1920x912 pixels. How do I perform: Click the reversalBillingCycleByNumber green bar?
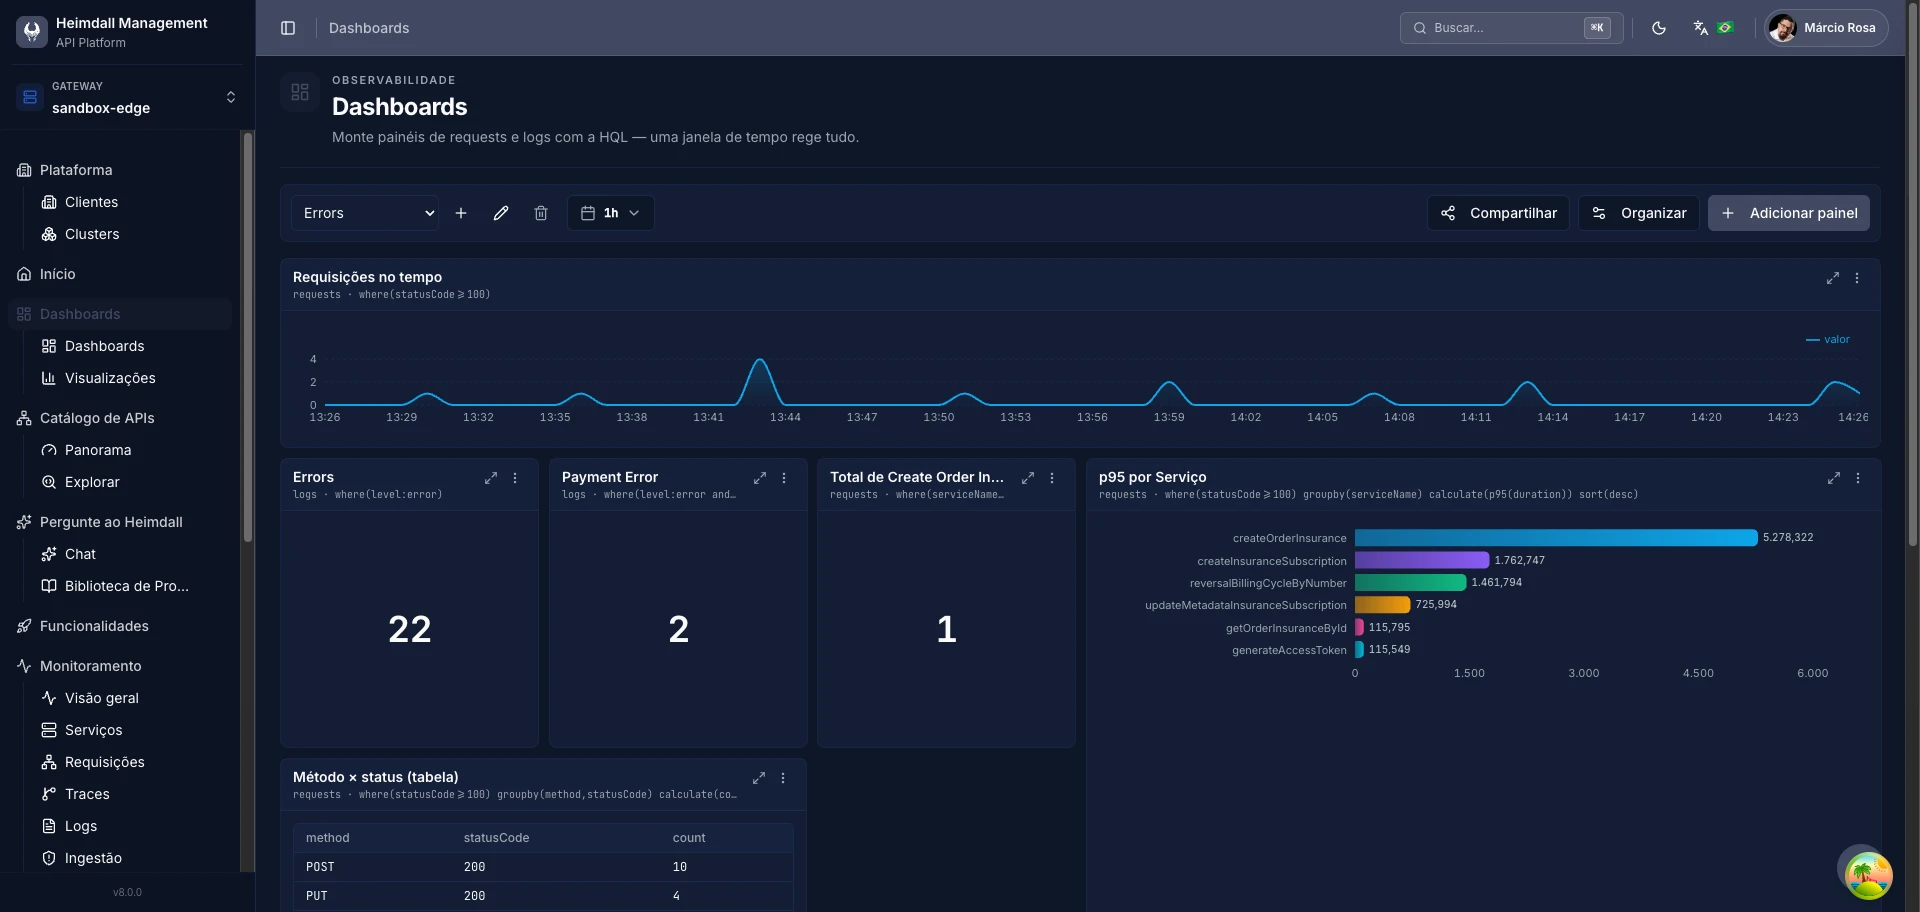tap(1410, 582)
